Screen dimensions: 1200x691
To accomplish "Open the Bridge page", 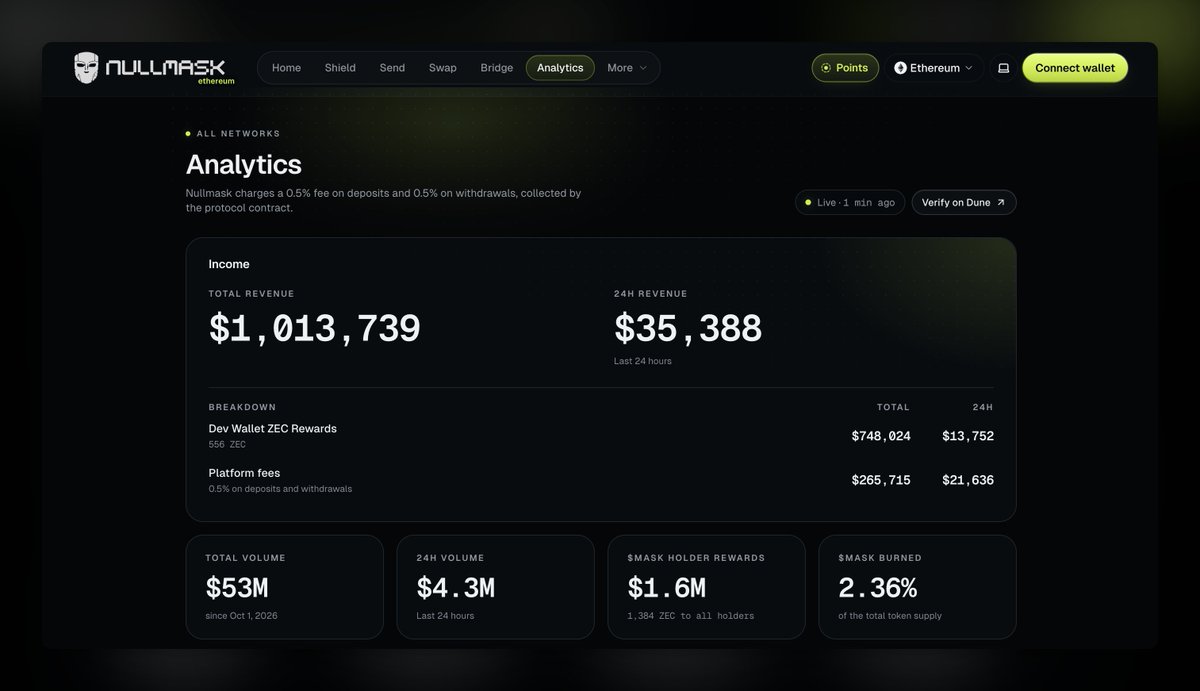I will click(497, 68).
